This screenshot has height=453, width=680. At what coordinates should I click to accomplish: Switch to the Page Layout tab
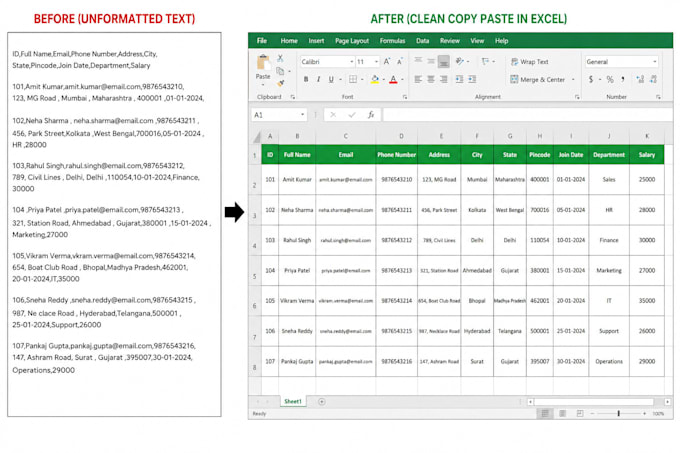(x=352, y=41)
